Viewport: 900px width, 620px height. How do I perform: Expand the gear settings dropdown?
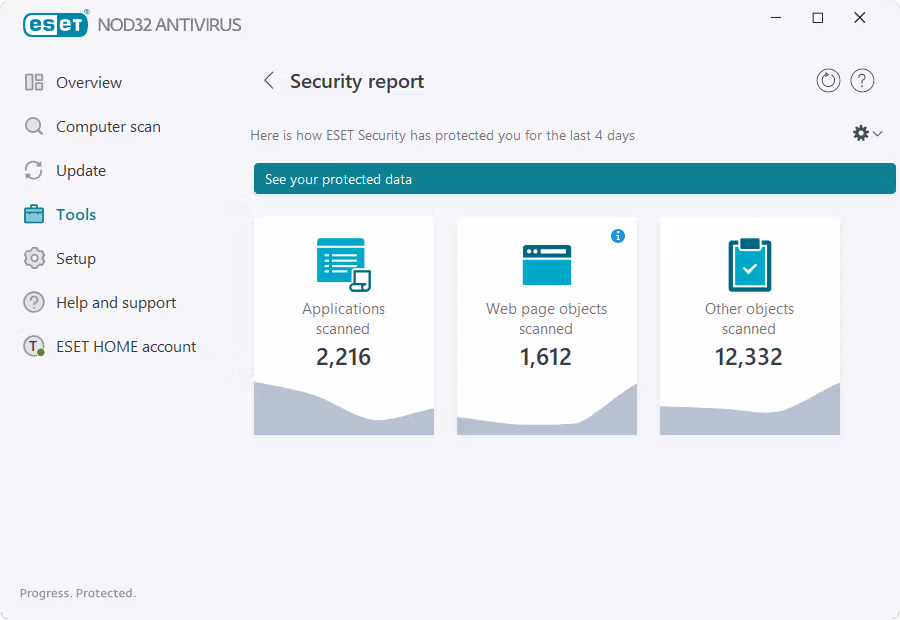point(867,133)
